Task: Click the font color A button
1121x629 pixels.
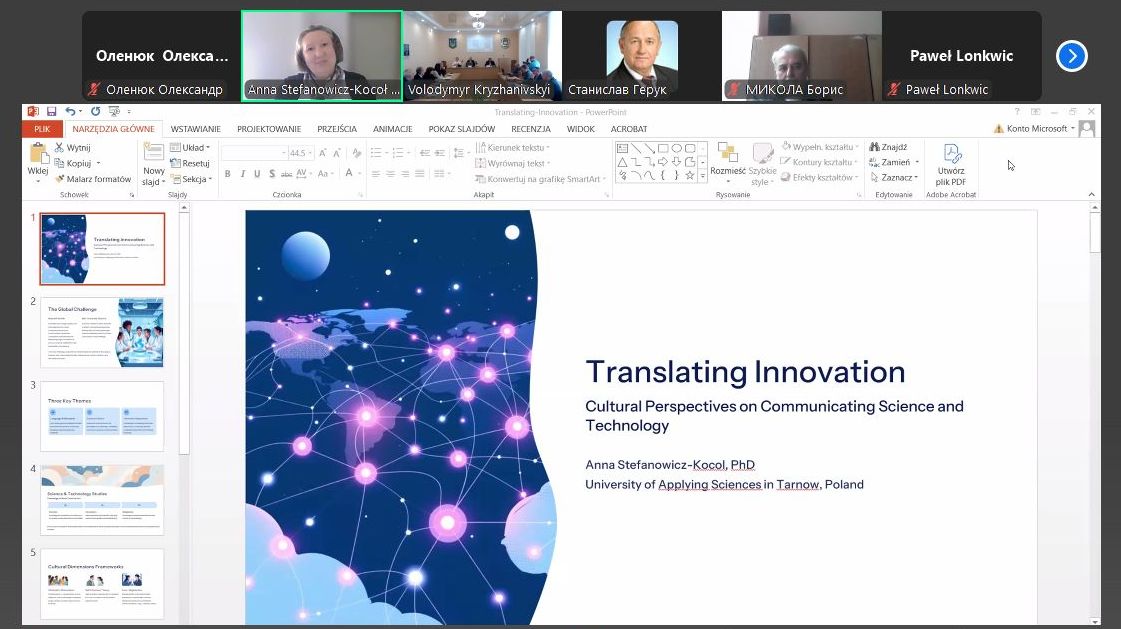Action: (349, 174)
